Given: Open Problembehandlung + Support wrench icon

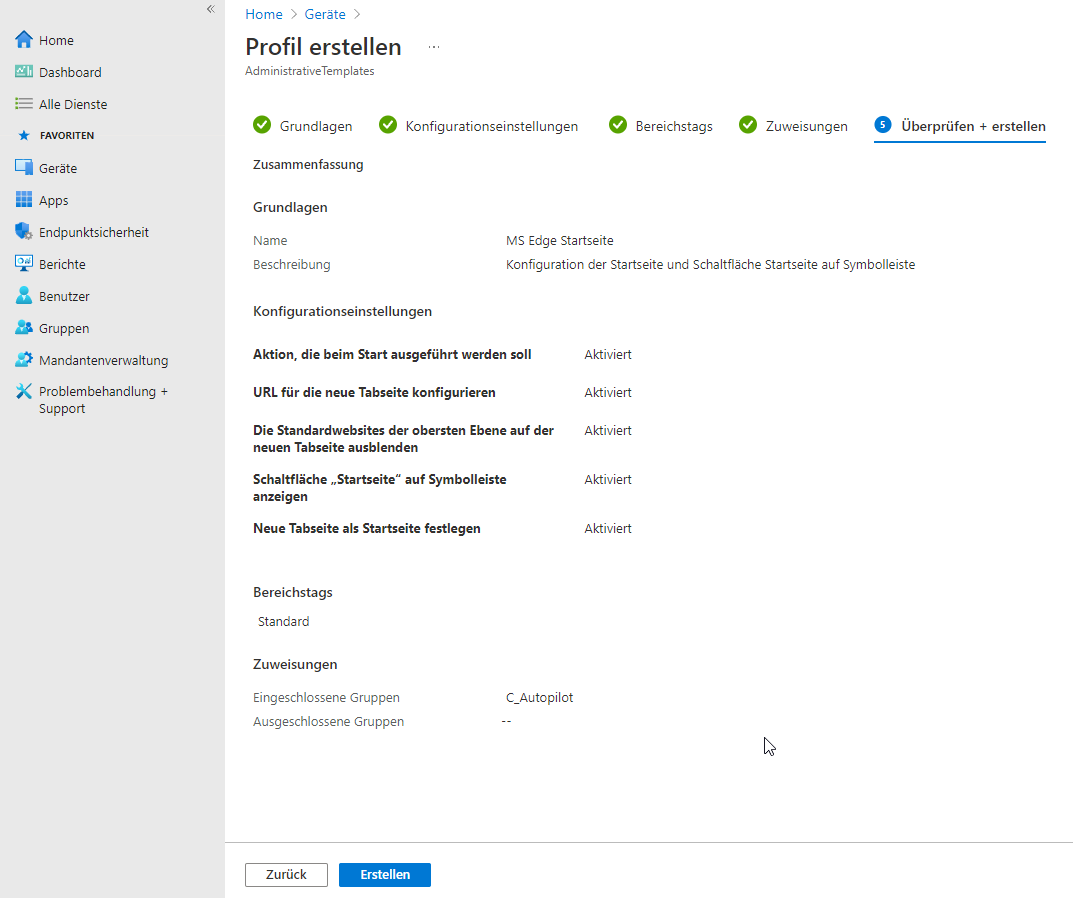Looking at the screenshot, I should [x=24, y=392].
